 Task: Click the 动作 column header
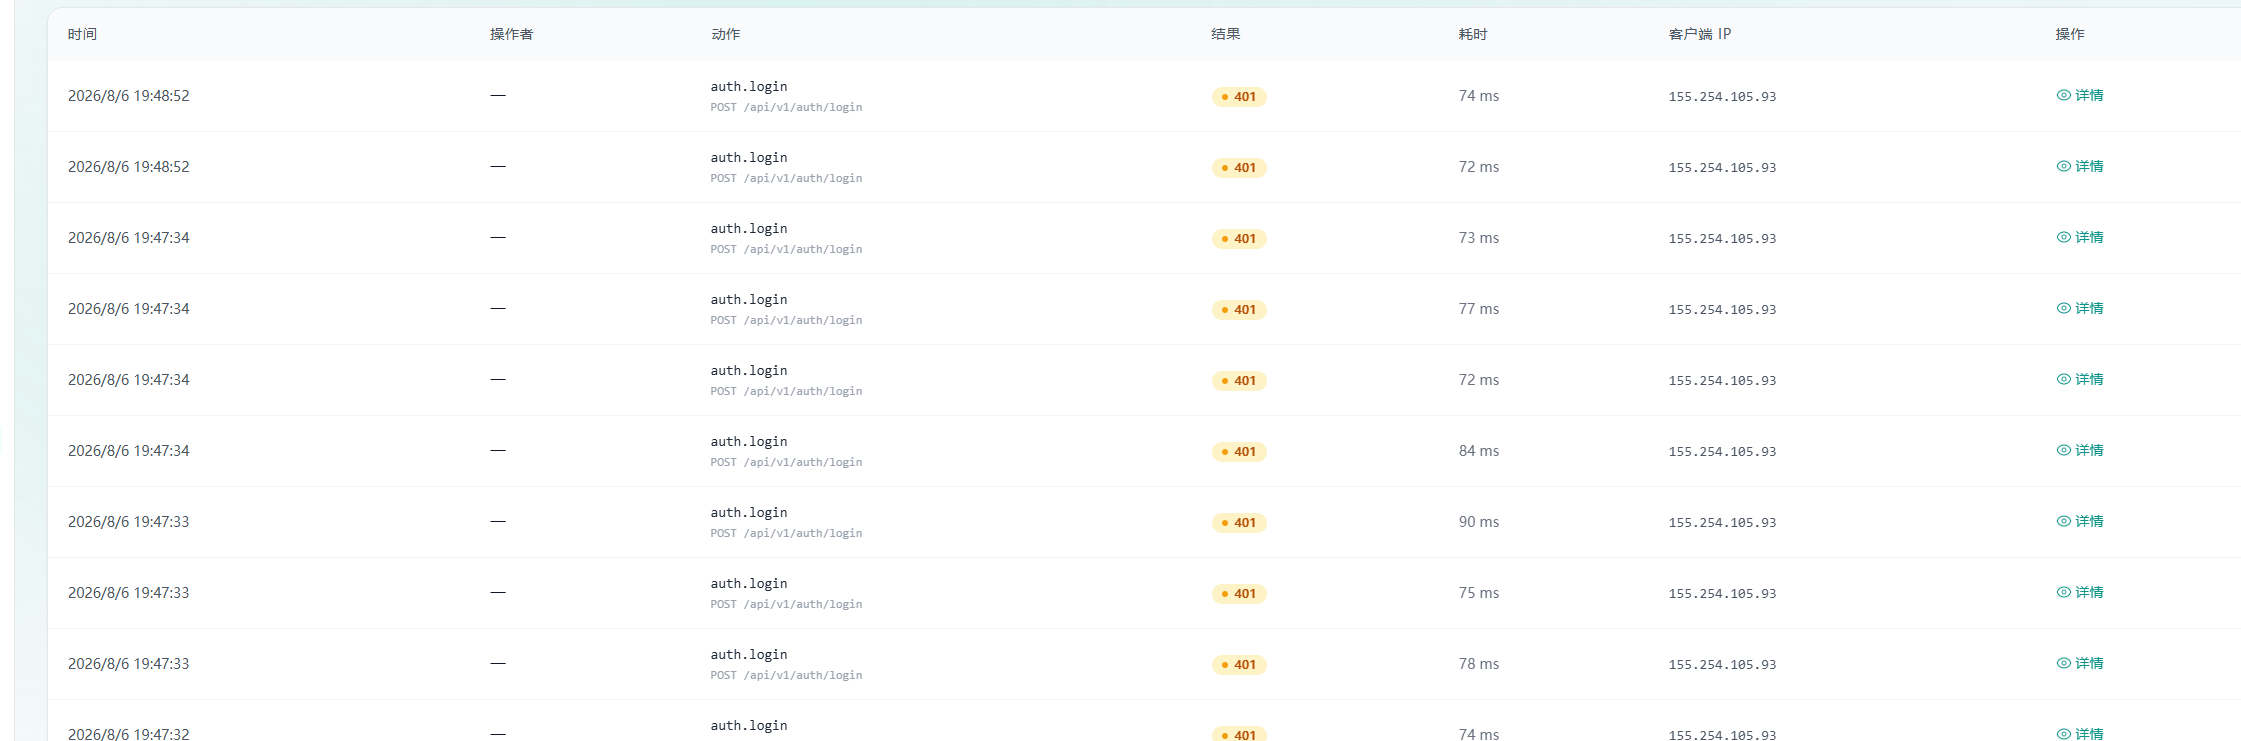725,34
